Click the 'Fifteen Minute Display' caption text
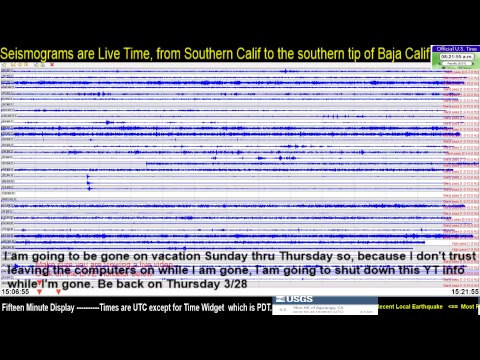The image size is (480, 360). point(38,307)
